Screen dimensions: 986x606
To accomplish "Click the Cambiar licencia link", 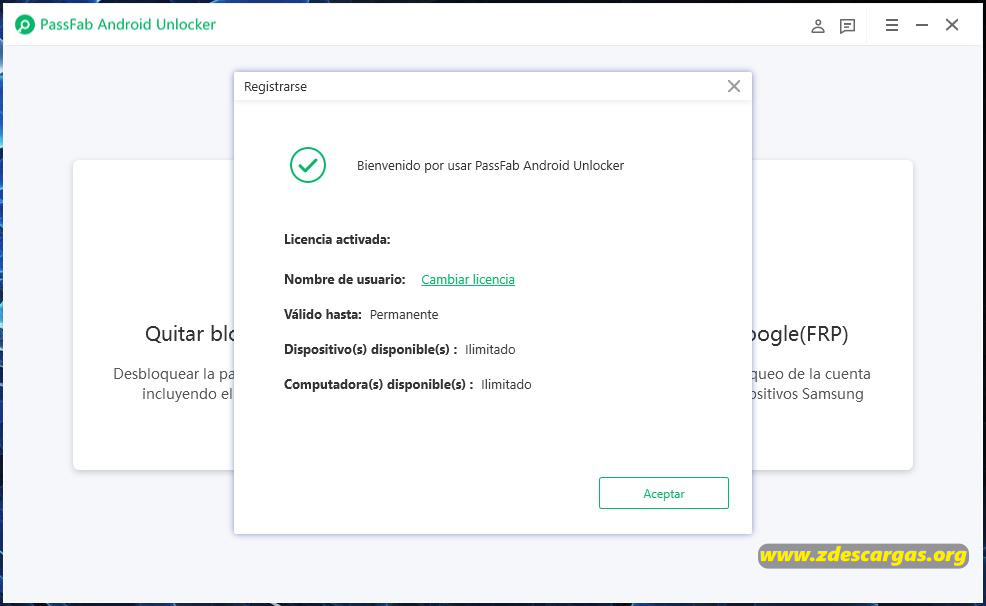I will point(468,280).
